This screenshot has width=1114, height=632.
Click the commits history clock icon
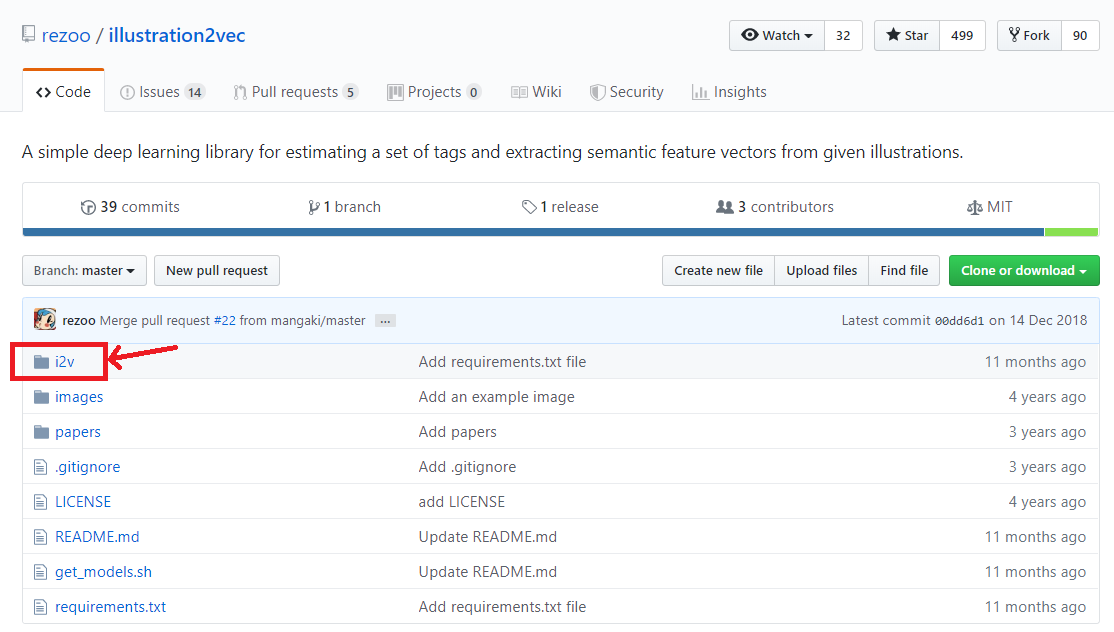click(x=88, y=207)
